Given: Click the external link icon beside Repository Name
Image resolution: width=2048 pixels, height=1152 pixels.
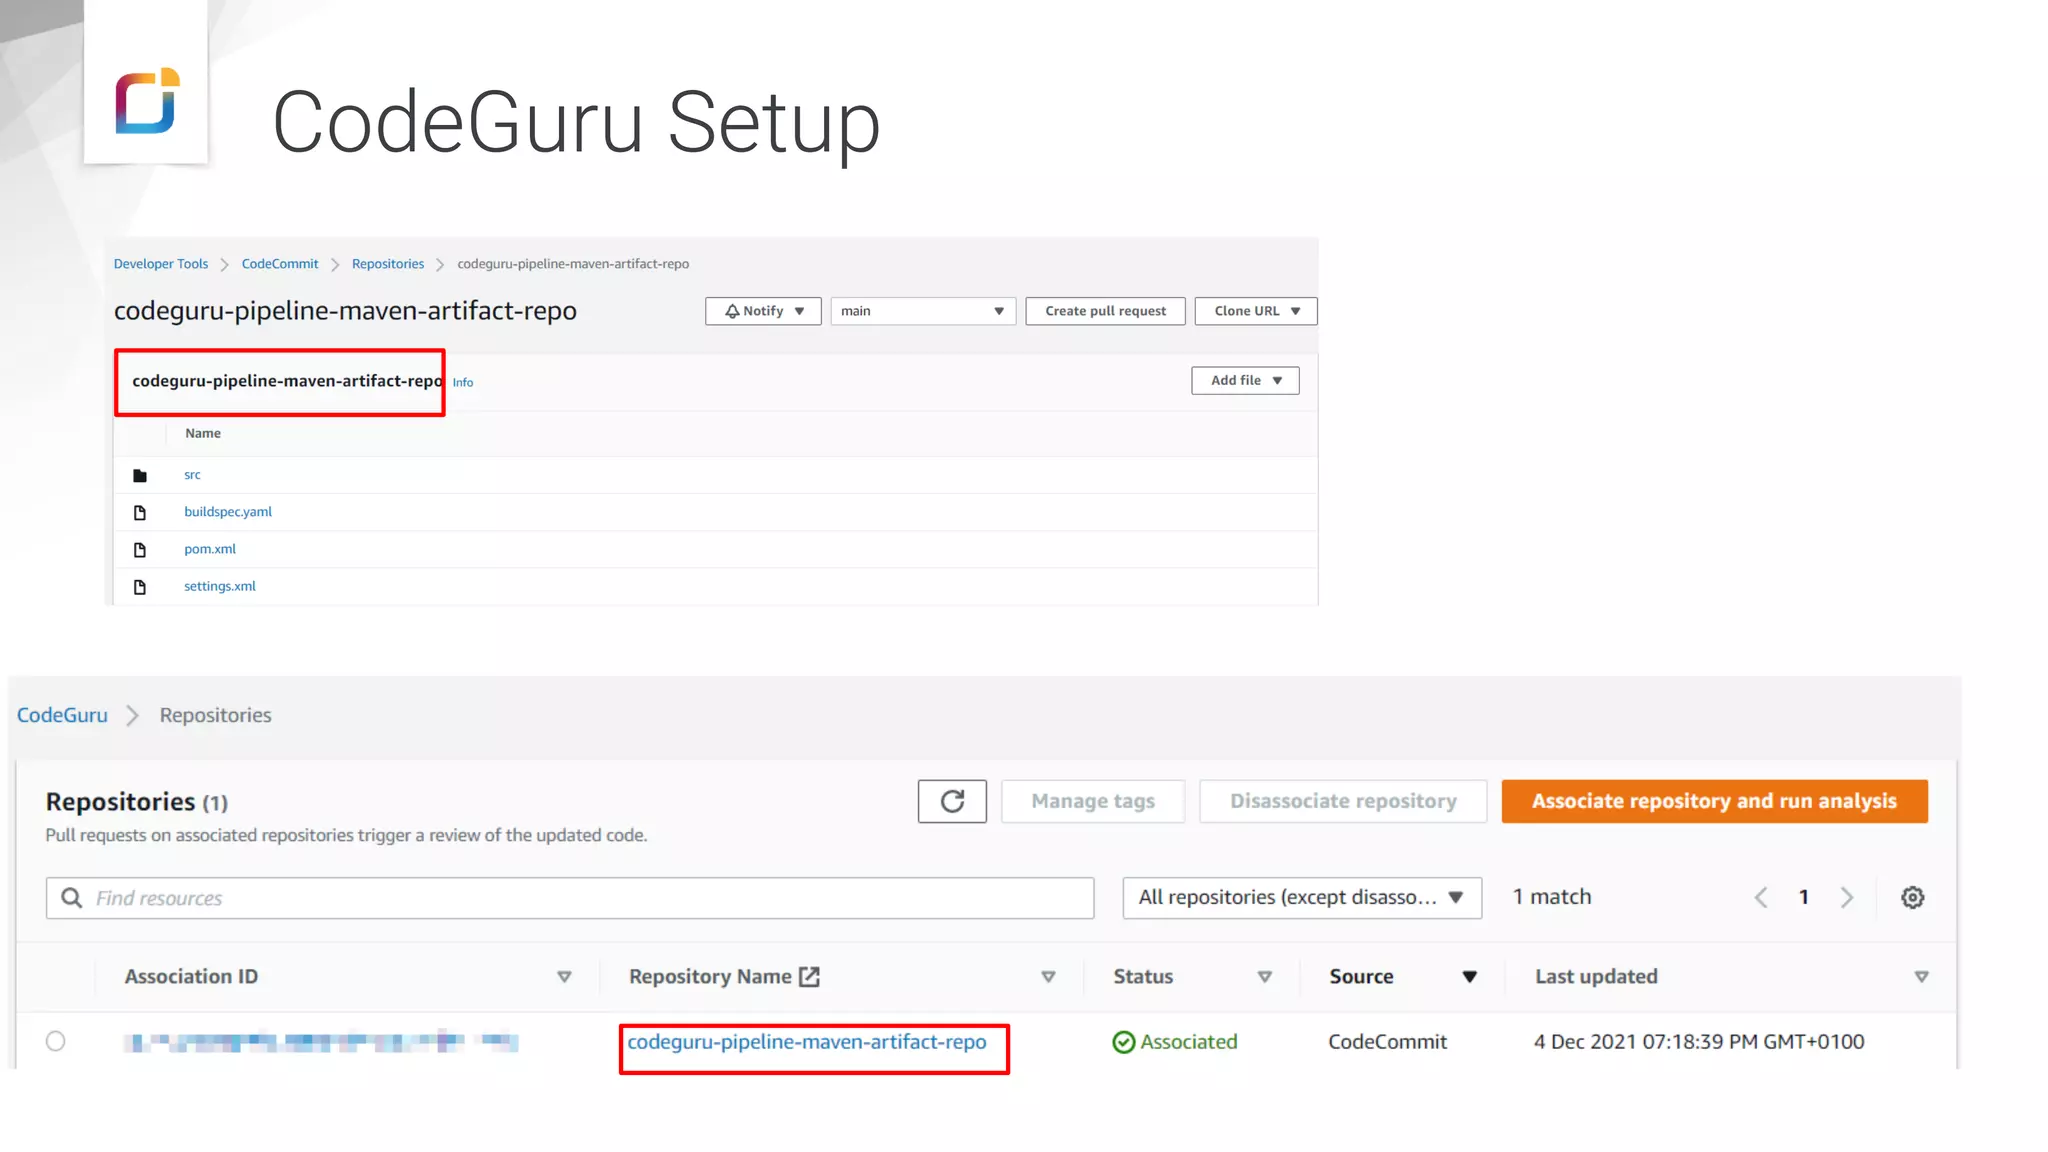Looking at the screenshot, I should point(809,977).
